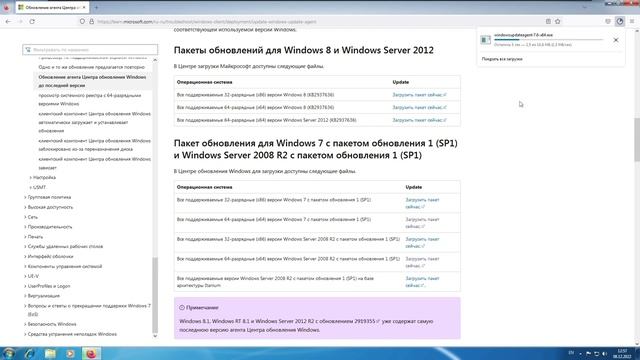
Task: Download package for 64-bit Server 2008 R2 SP1
Action: pyautogui.click(x=422, y=262)
